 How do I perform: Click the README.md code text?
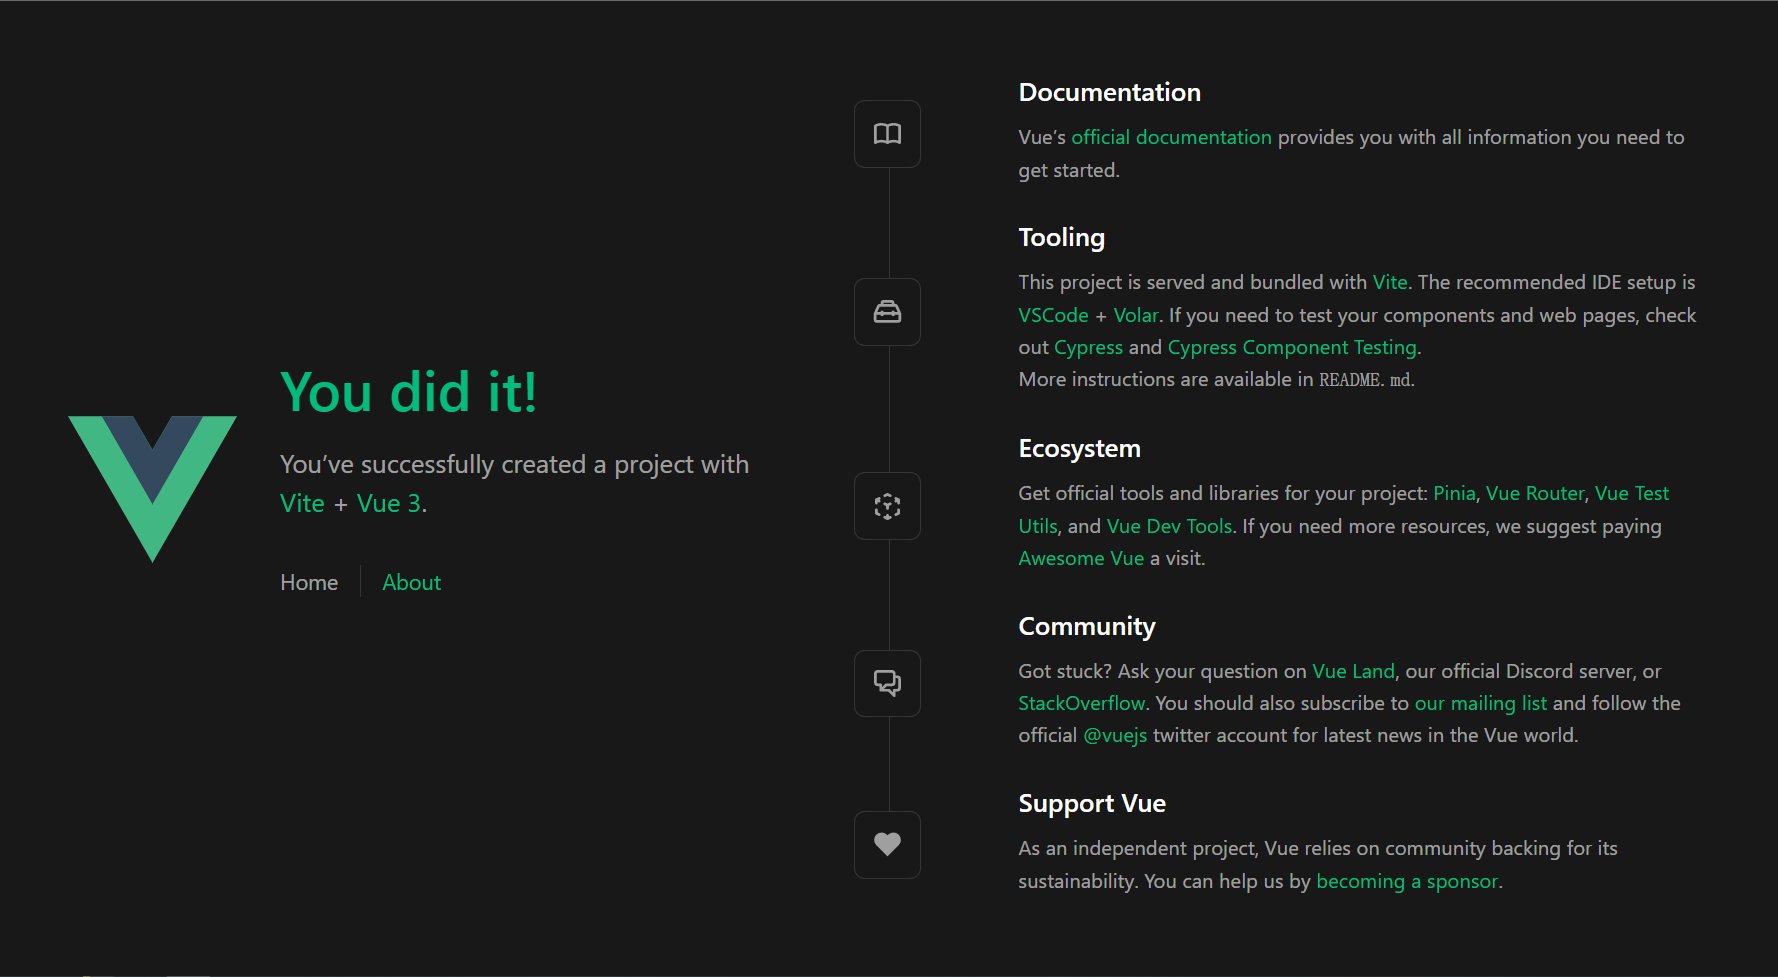1365,380
